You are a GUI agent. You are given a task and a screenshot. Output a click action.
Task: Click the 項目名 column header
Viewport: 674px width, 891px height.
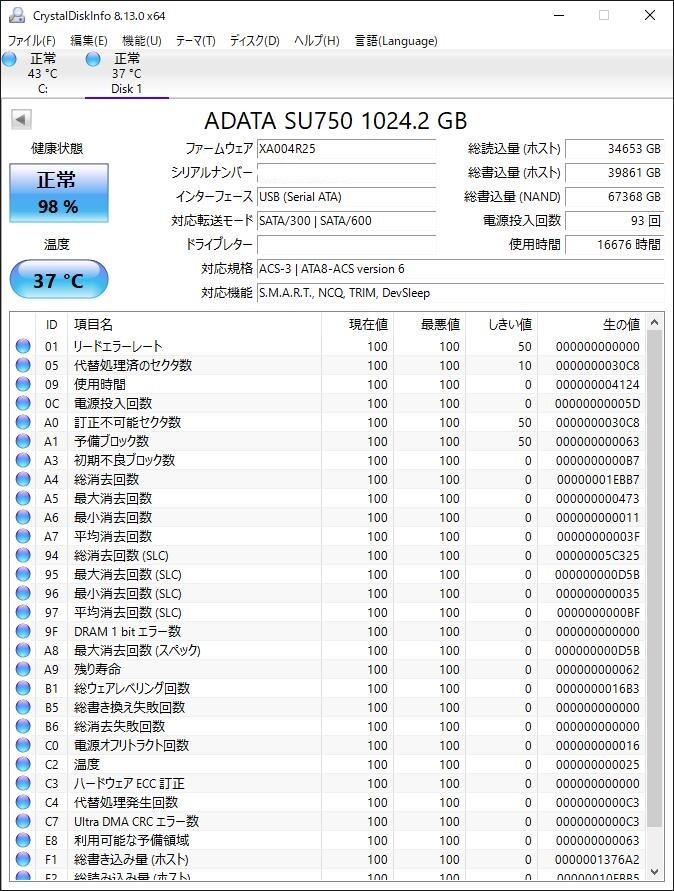click(x=194, y=324)
